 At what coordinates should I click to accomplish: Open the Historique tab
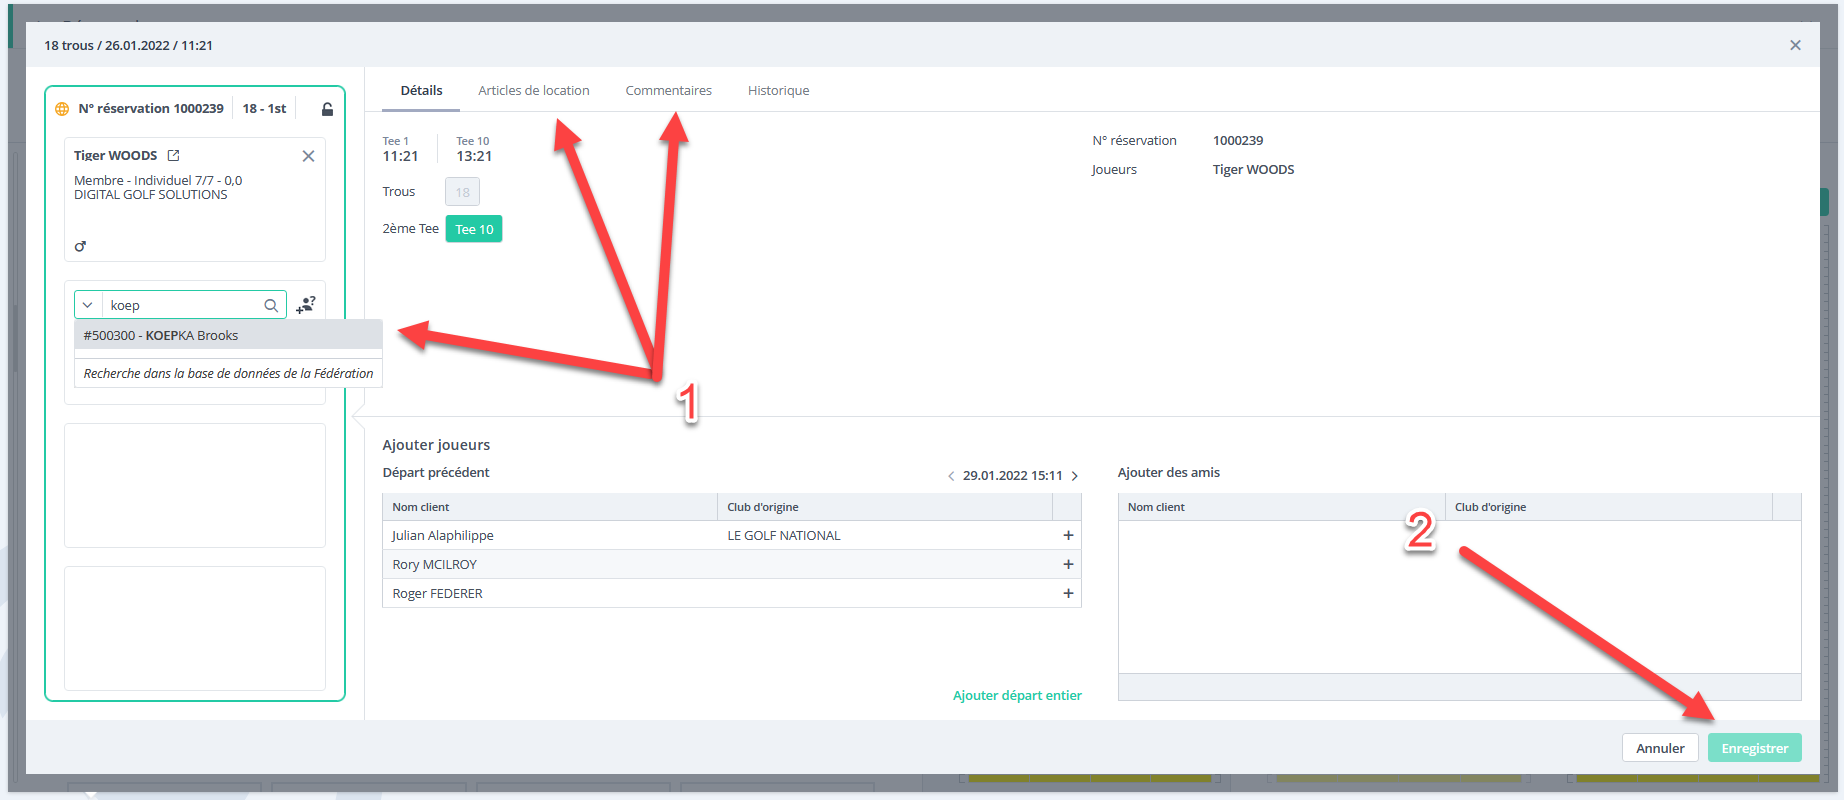click(779, 90)
